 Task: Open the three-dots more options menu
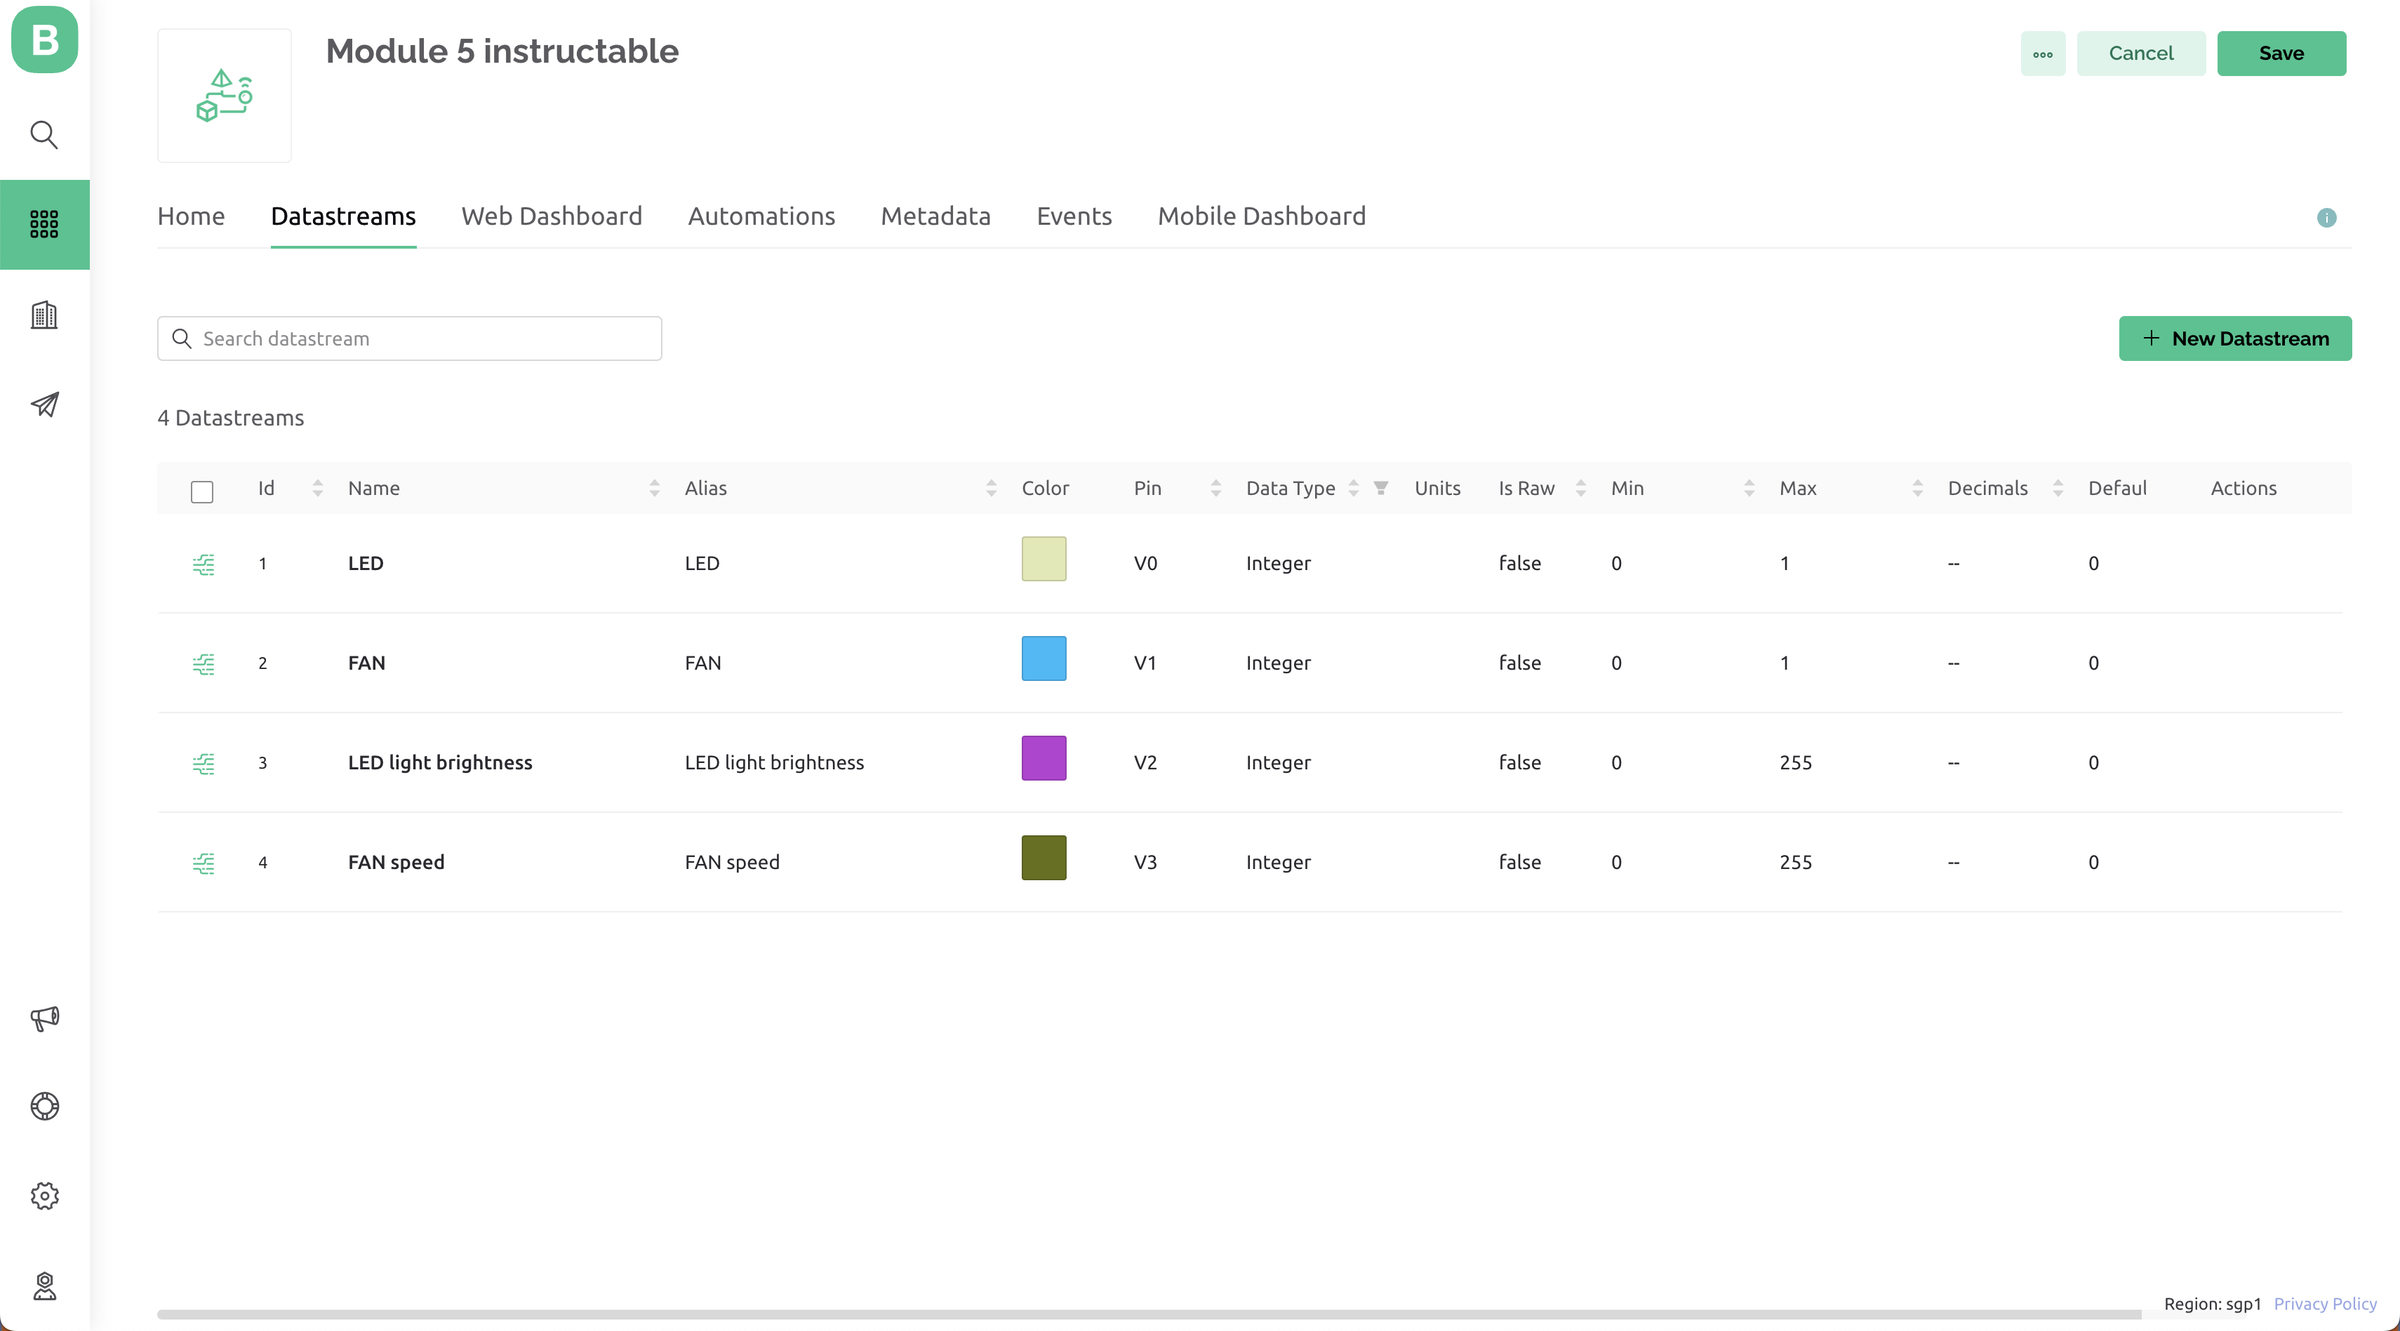pos(2042,54)
